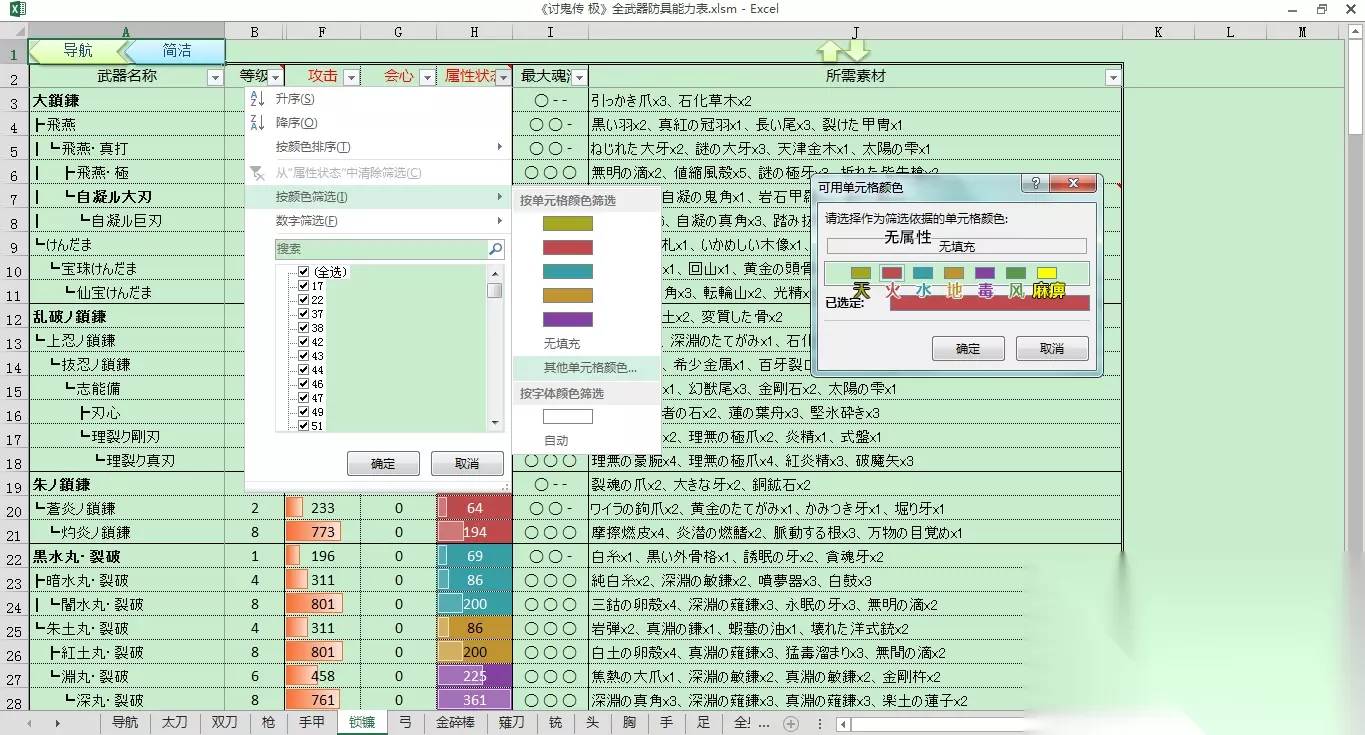The height and width of the screenshot is (735, 1365).
Task: Uncheck the value 43 checkbox
Action: pyautogui.click(x=303, y=356)
